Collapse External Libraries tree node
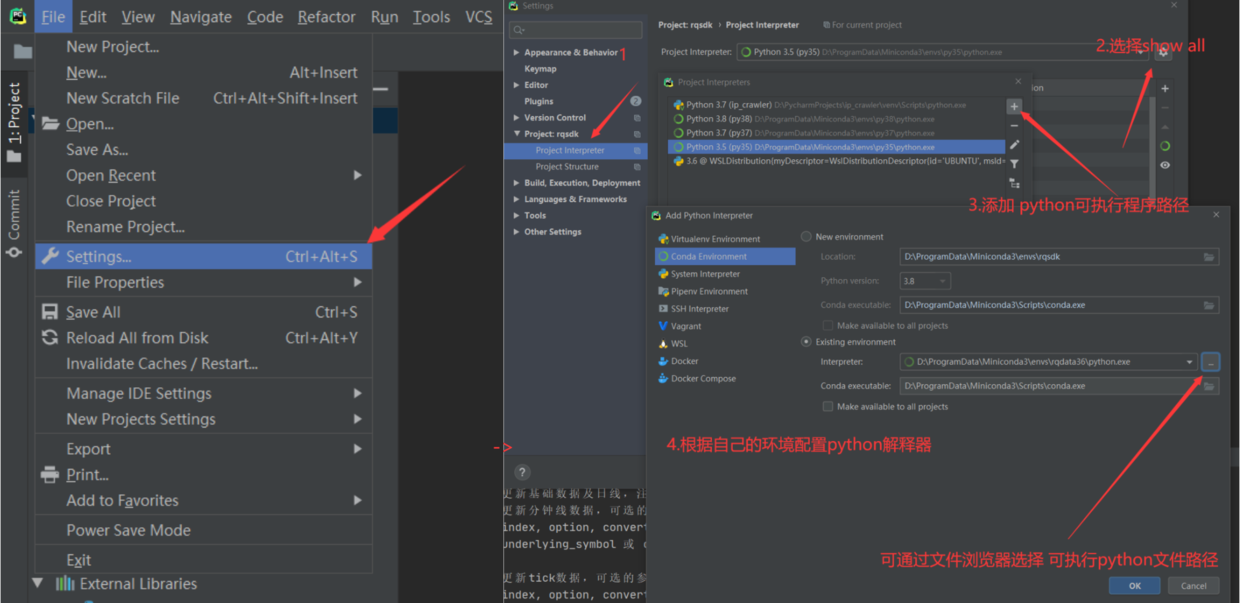 tap(38, 583)
